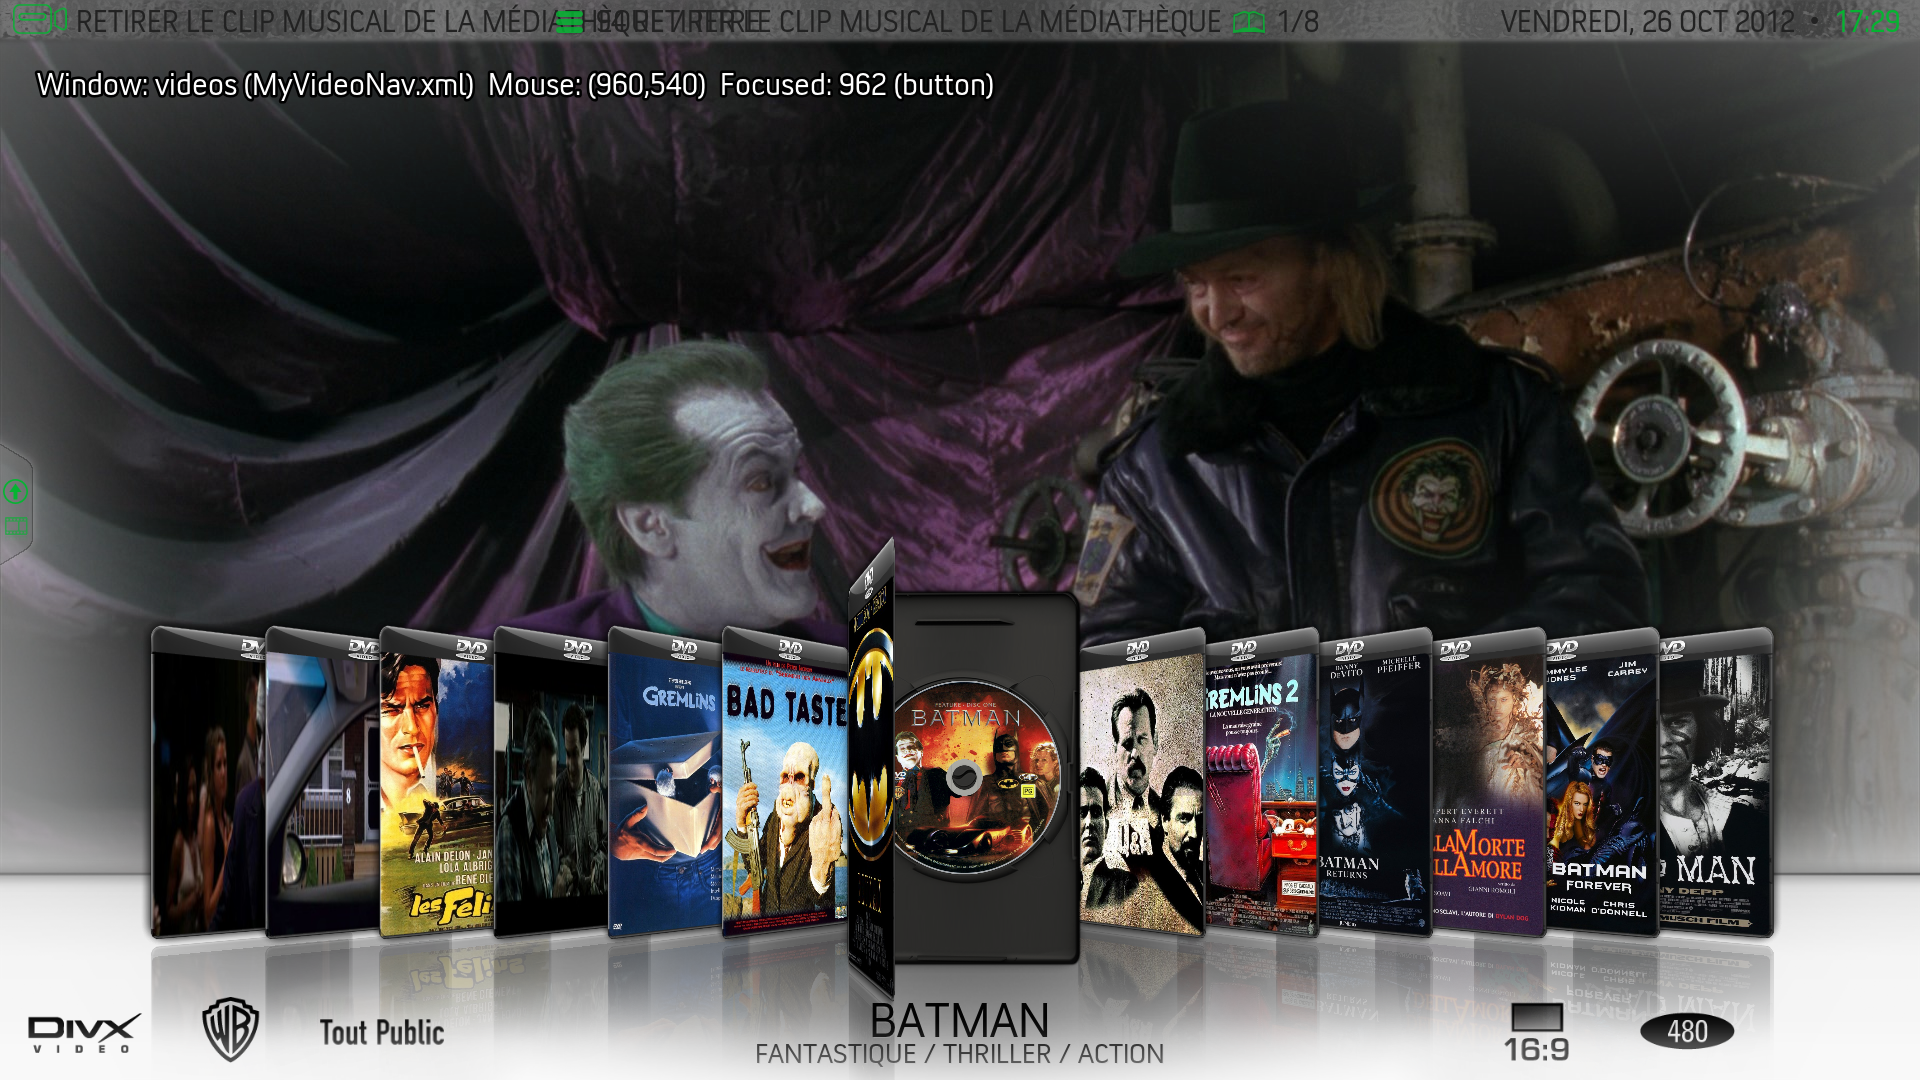Select the first DVD cover in the row

tap(208, 782)
